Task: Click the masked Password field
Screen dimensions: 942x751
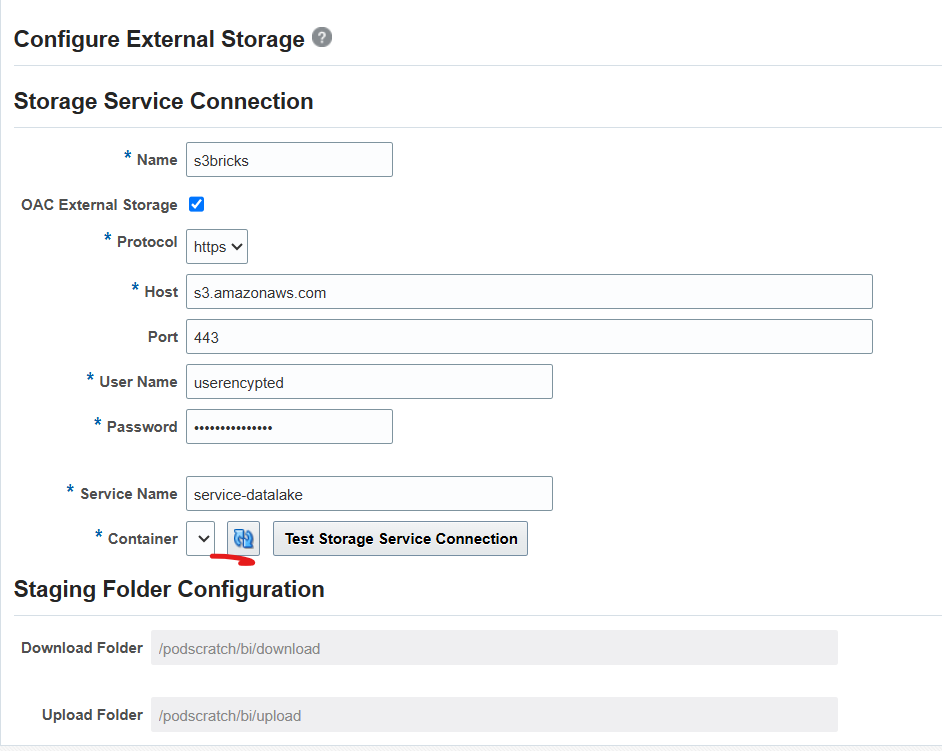Action: (x=289, y=426)
